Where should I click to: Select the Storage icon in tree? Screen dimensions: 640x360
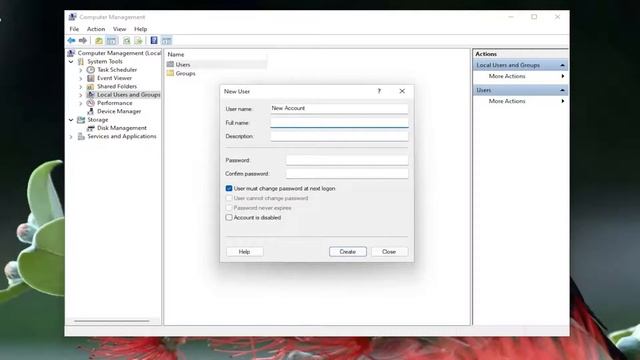pyautogui.click(x=81, y=120)
